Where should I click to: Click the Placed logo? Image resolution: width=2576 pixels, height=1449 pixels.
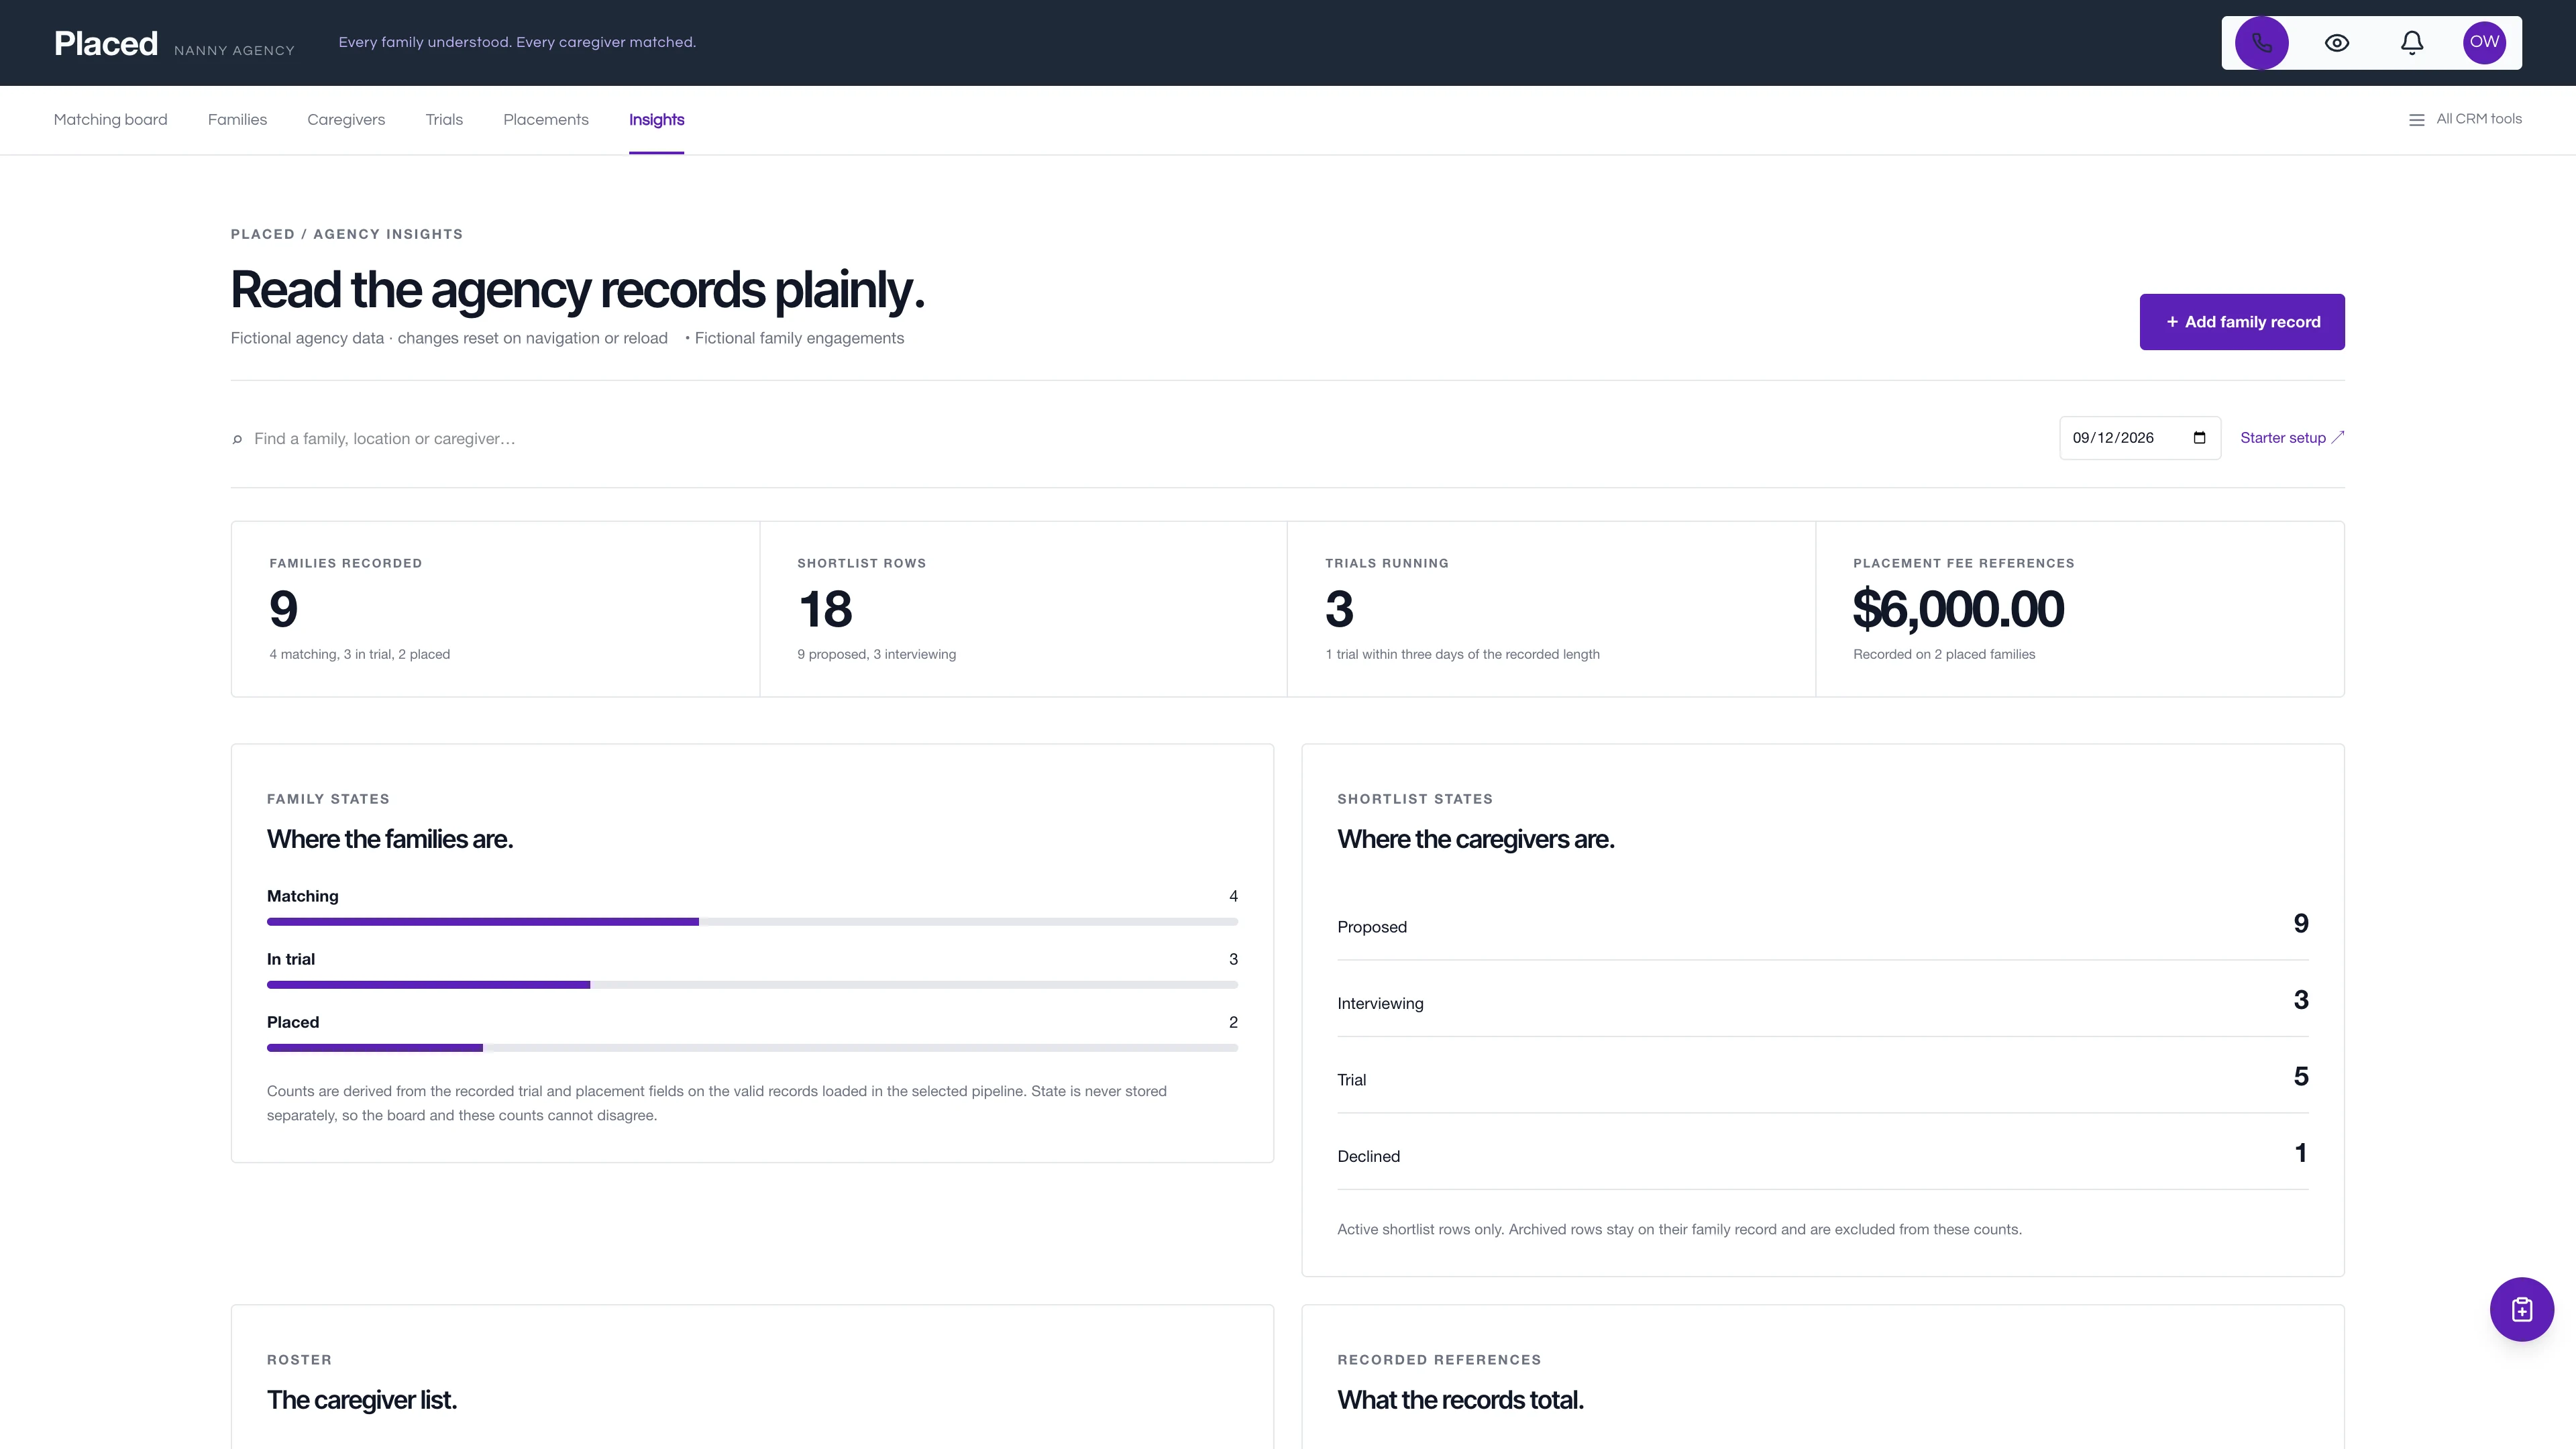click(x=106, y=43)
